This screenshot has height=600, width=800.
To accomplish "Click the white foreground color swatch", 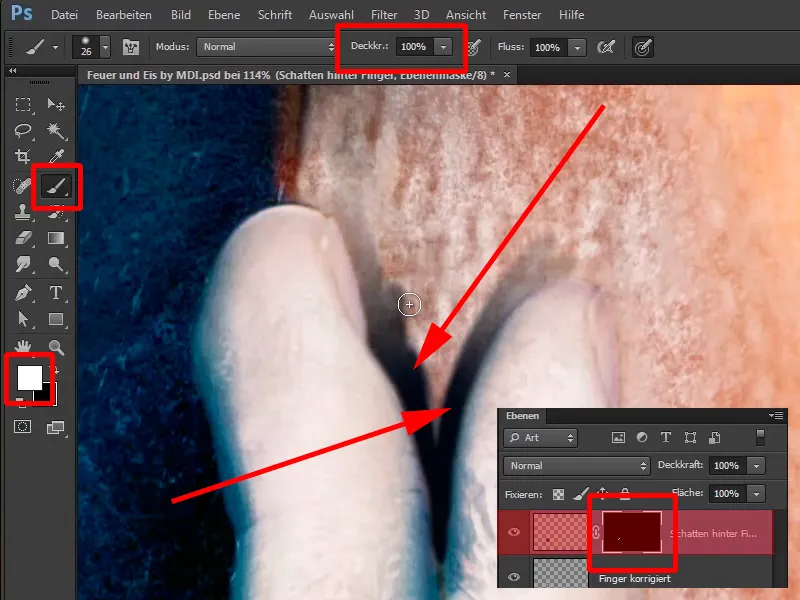I will [28, 377].
